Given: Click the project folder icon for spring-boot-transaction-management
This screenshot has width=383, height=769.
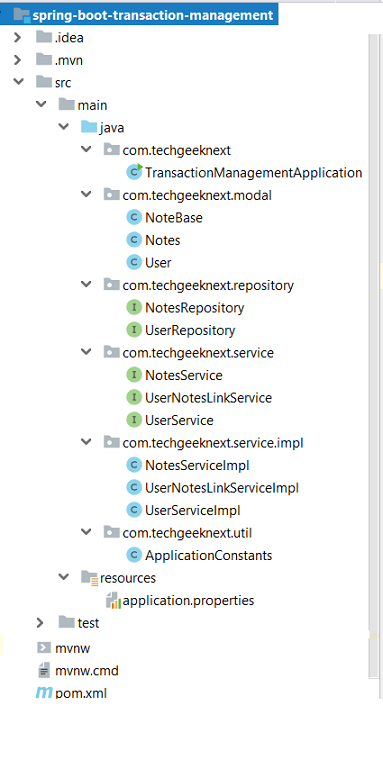Looking at the screenshot, I should point(22,15).
